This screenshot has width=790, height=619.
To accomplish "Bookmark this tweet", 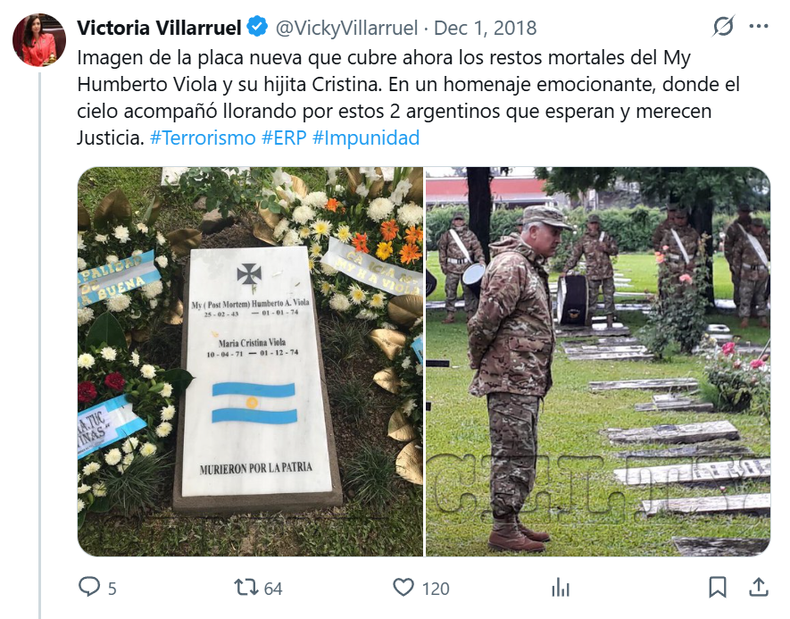I will pos(717,587).
